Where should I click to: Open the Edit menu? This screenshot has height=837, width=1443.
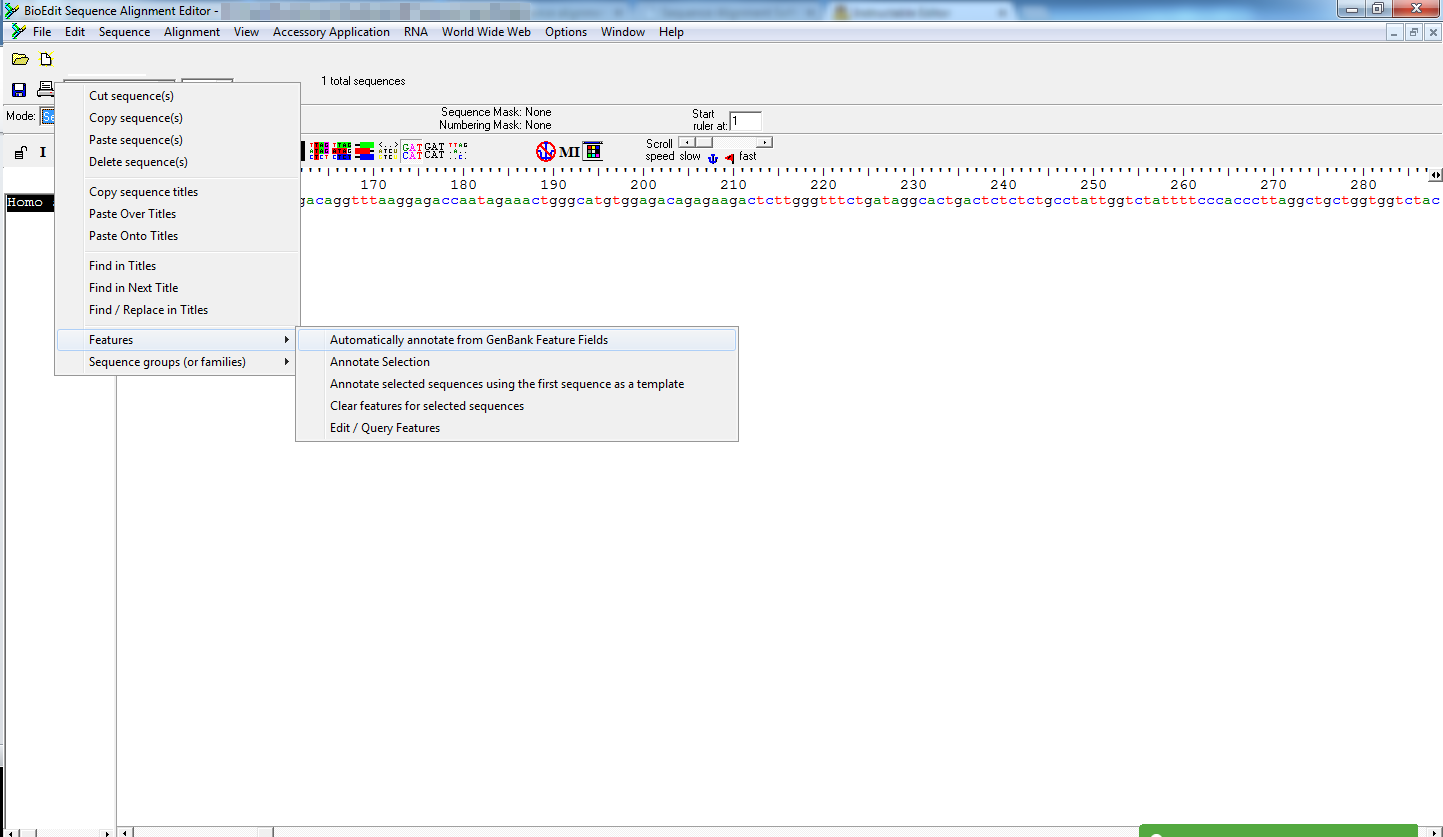point(75,32)
